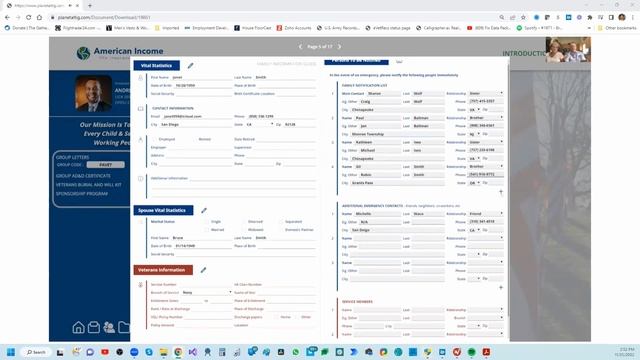Click the First Name field containing Janet
This screenshot has width=640, height=360.
pyautogui.click(x=201, y=77)
